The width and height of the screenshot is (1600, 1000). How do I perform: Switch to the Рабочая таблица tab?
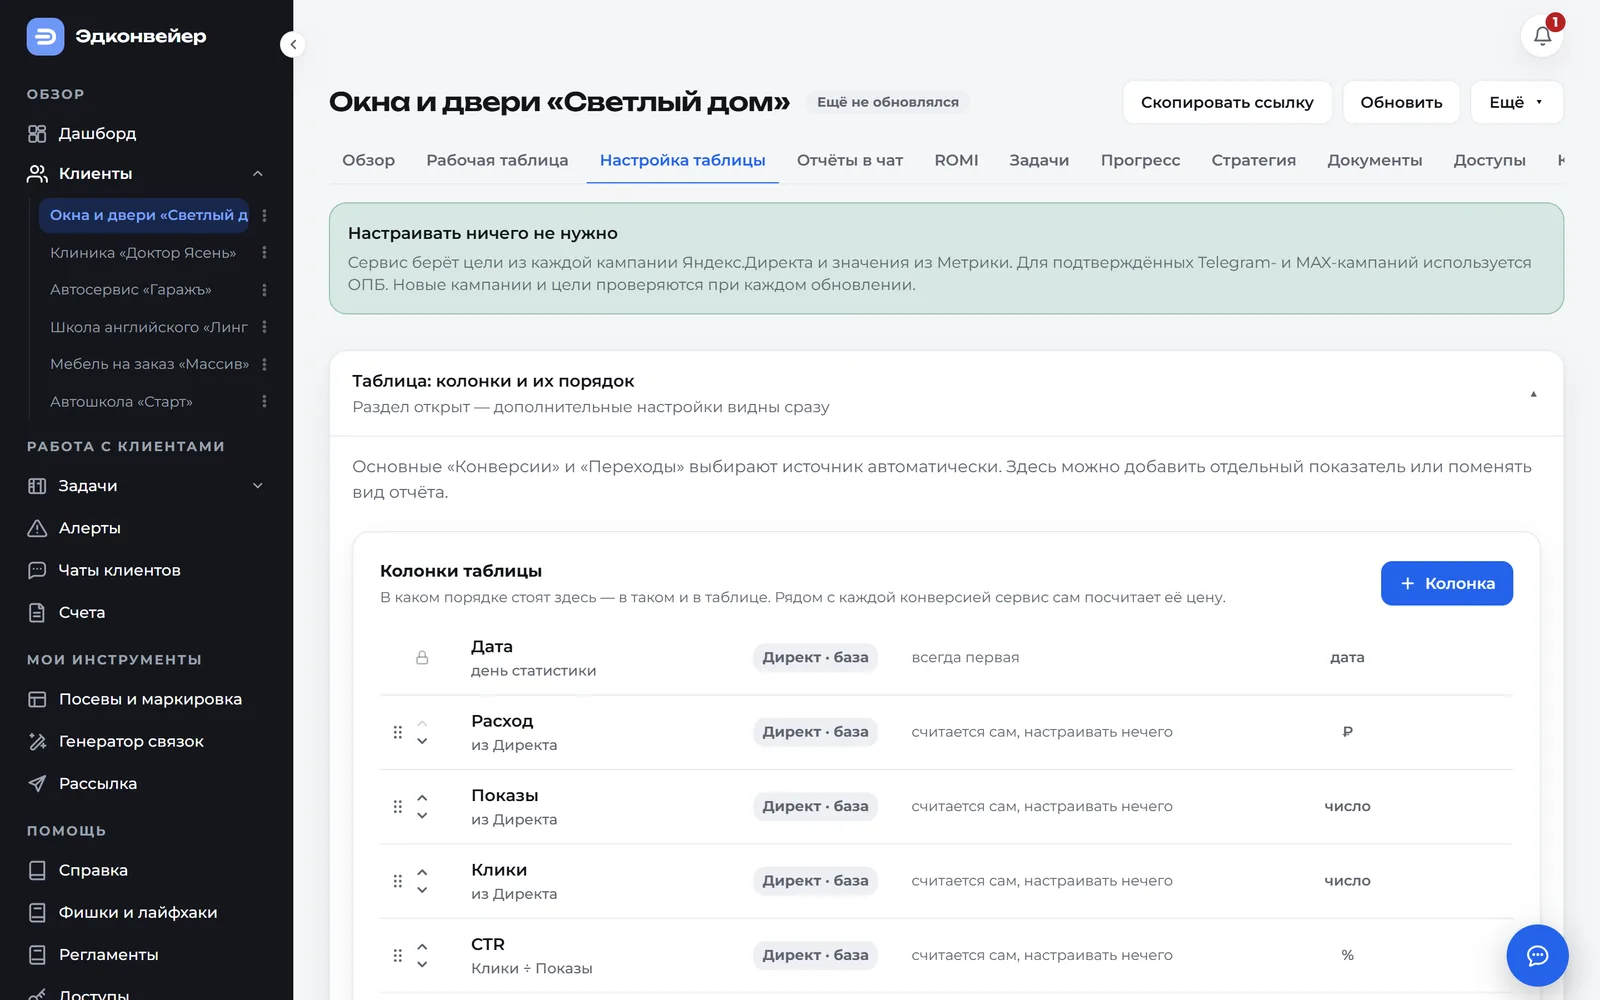(497, 160)
